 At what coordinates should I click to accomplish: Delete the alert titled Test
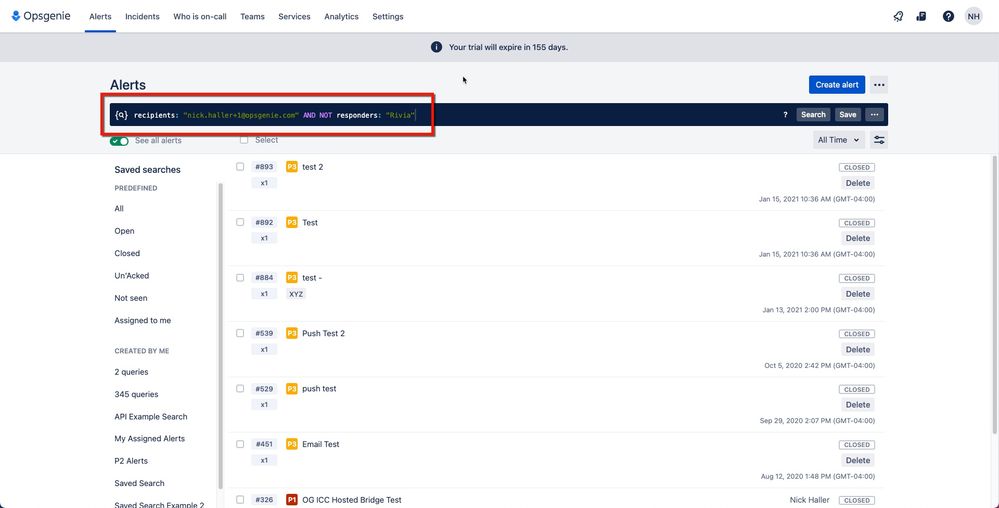tap(858, 238)
